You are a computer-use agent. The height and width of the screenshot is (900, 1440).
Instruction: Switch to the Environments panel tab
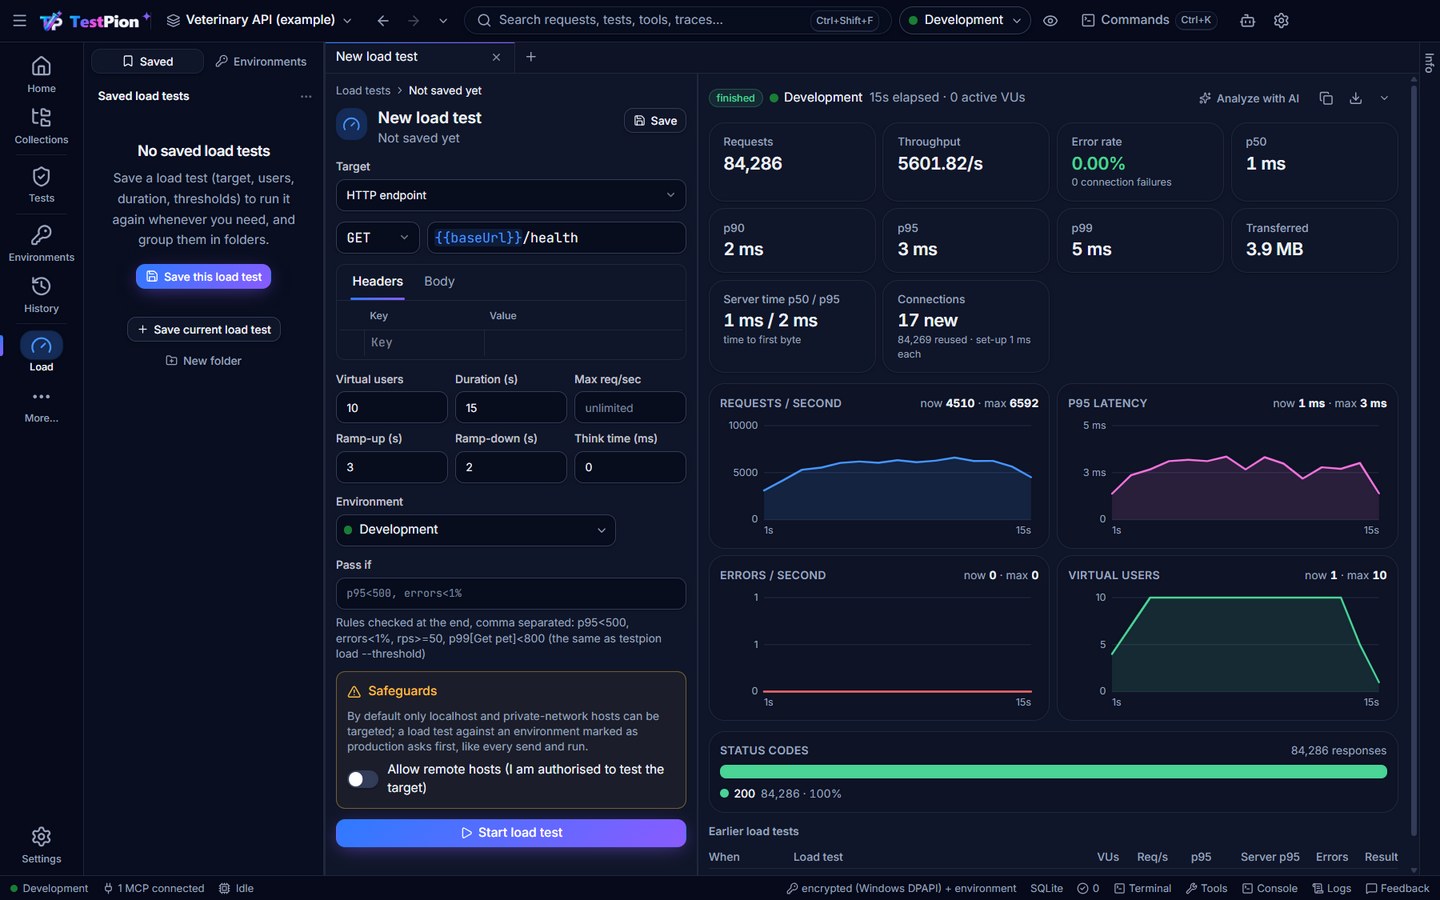[x=261, y=61]
